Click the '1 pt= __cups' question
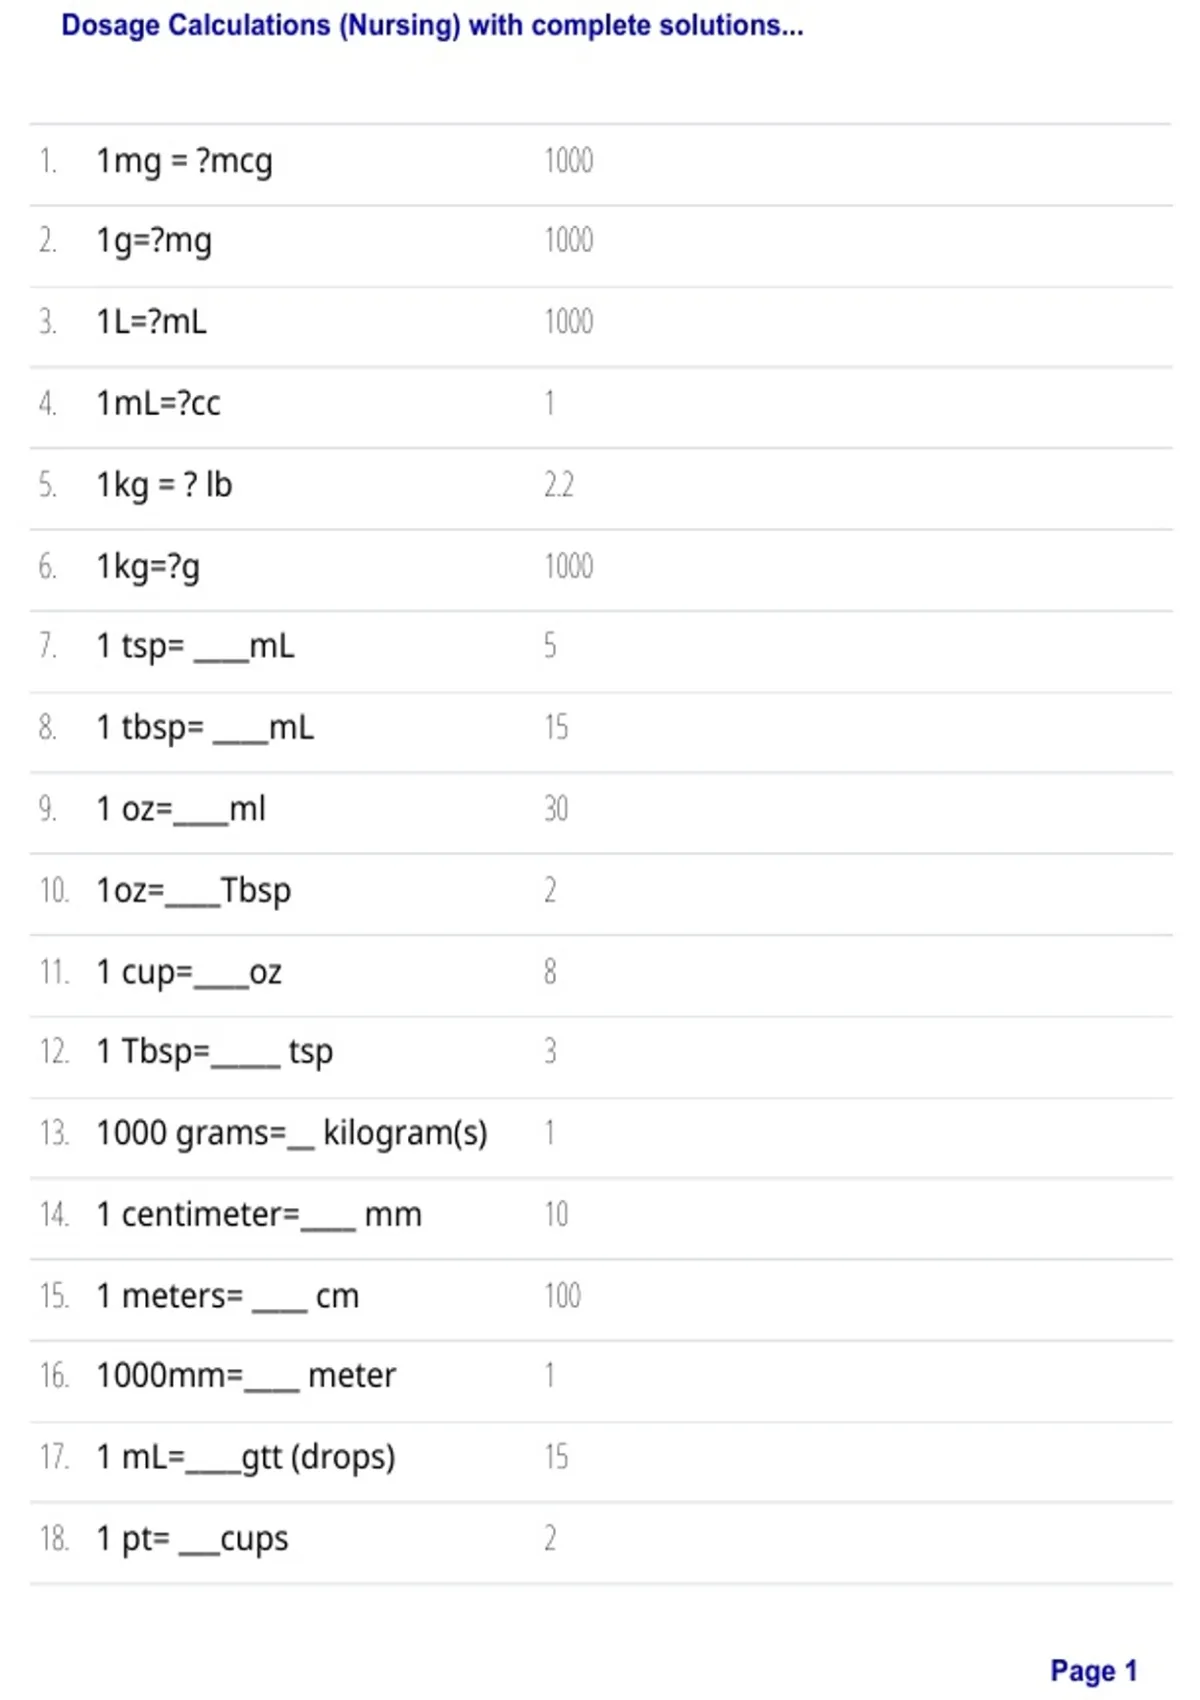The width and height of the screenshot is (1200, 1700). [x=192, y=1539]
